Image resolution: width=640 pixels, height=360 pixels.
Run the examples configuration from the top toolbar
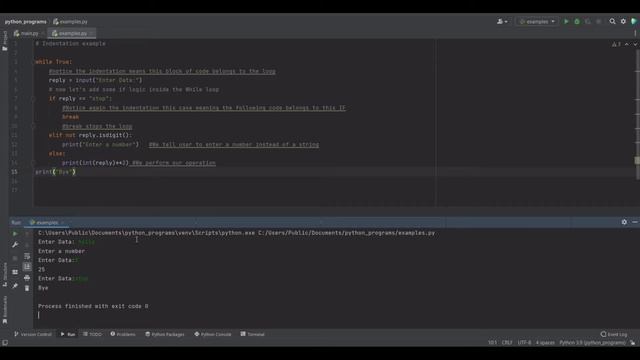pos(566,21)
